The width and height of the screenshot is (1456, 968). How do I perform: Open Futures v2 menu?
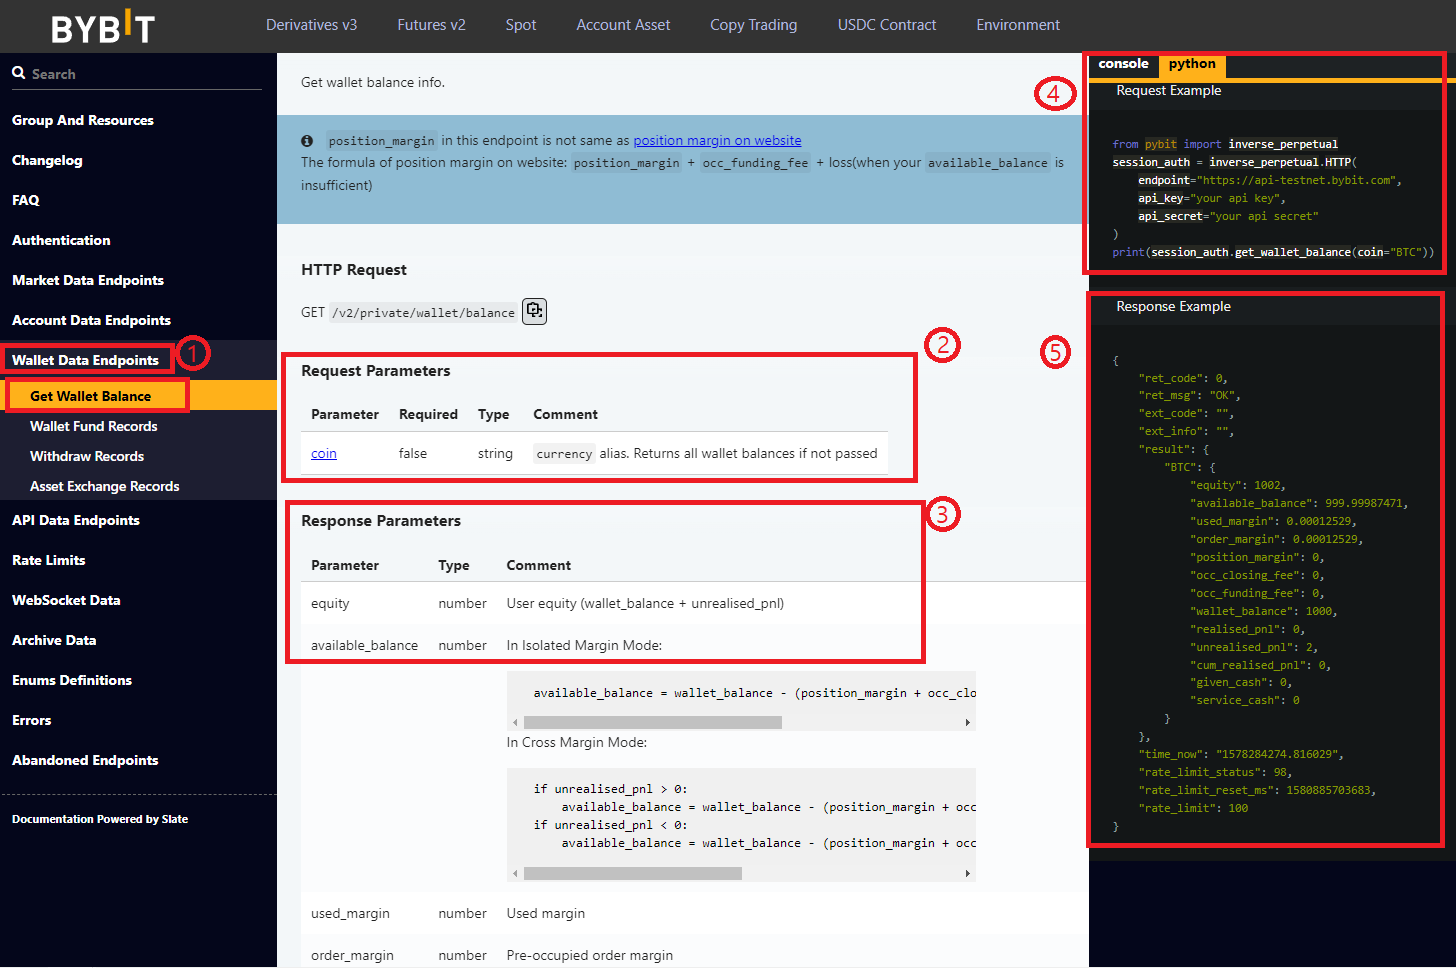[x=431, y=25]
